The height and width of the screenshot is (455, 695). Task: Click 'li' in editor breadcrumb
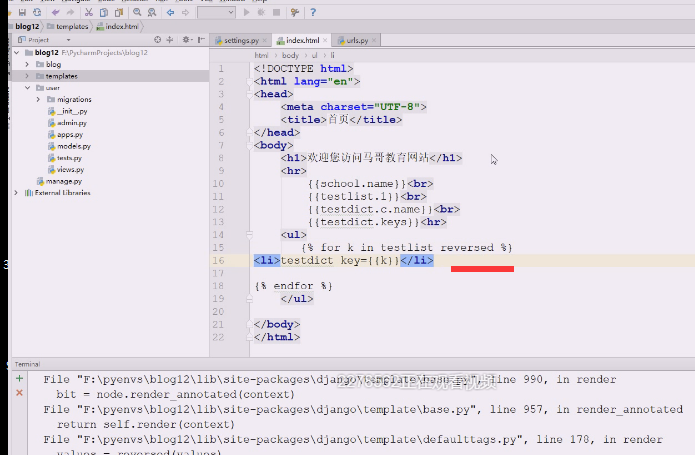point(332,55)
